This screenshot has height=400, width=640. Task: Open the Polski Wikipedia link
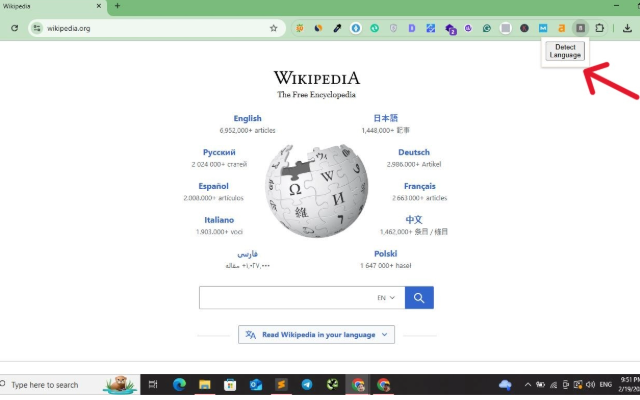click(x=385, y=254)
